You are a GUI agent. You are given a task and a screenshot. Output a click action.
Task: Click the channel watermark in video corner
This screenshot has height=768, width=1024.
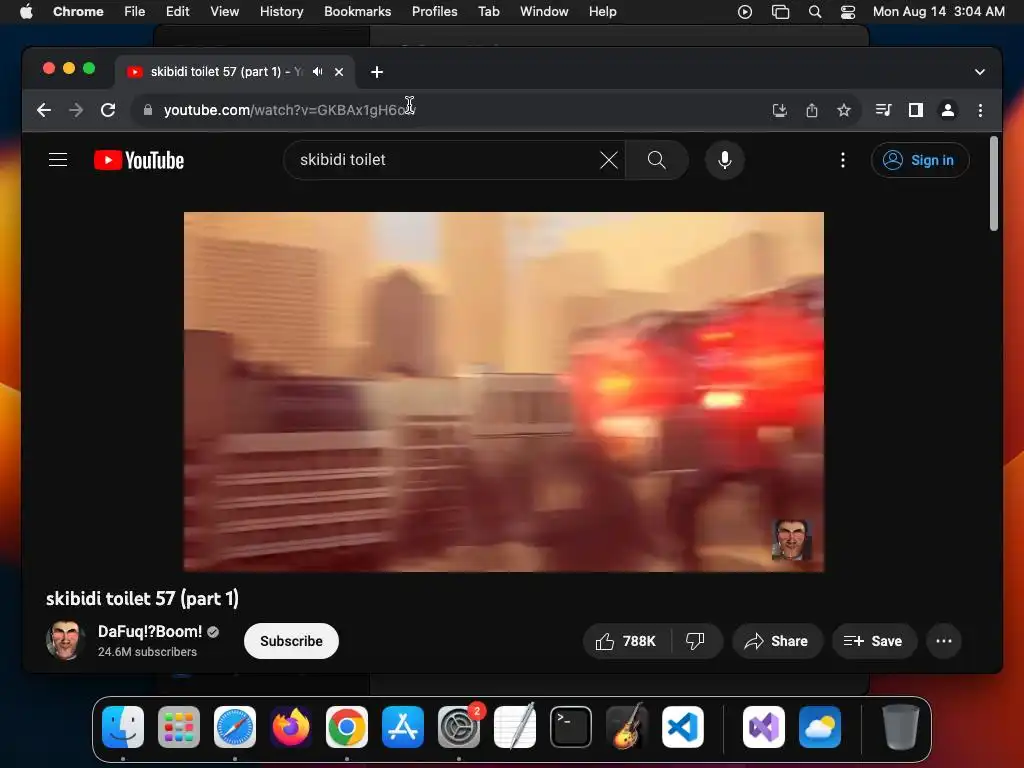(792, 540)
